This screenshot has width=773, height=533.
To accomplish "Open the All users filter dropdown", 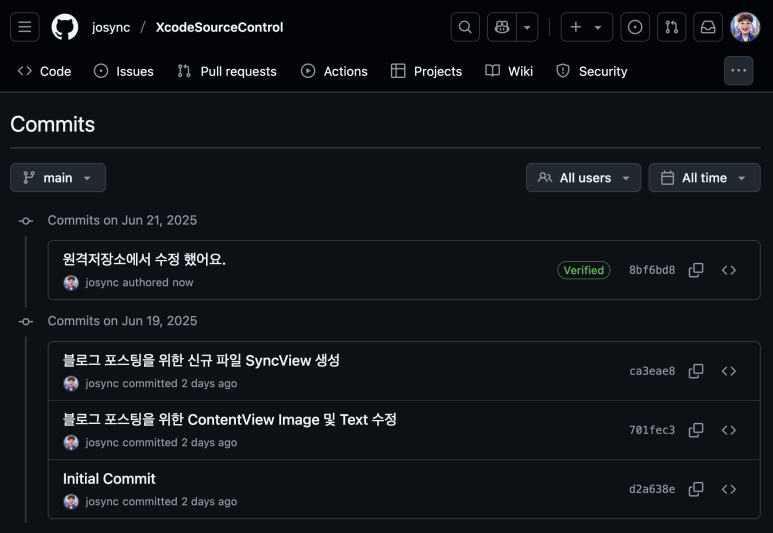I will 584,178.
